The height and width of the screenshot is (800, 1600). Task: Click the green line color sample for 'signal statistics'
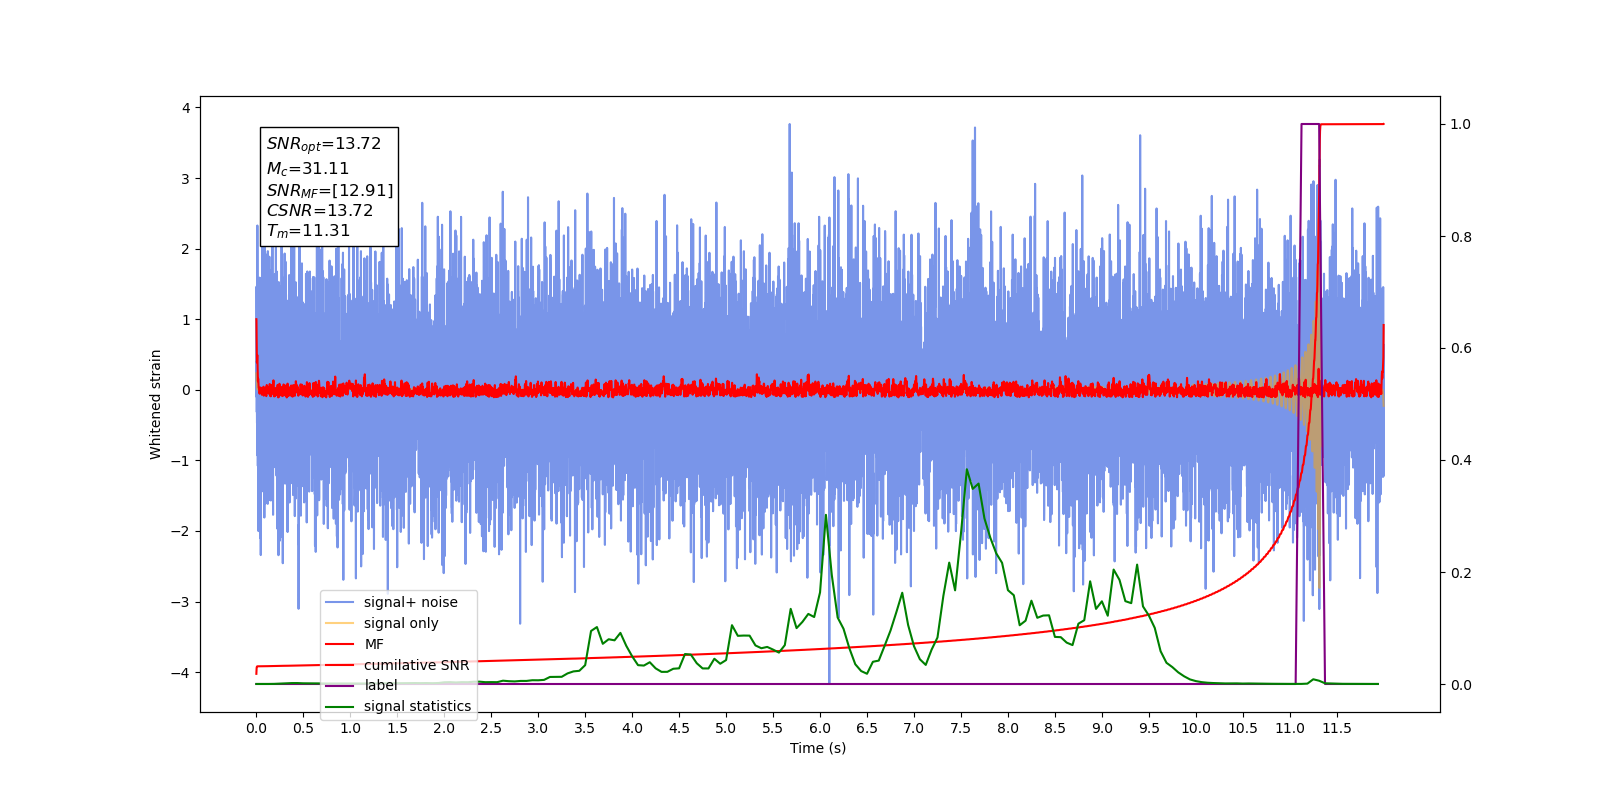340,706
